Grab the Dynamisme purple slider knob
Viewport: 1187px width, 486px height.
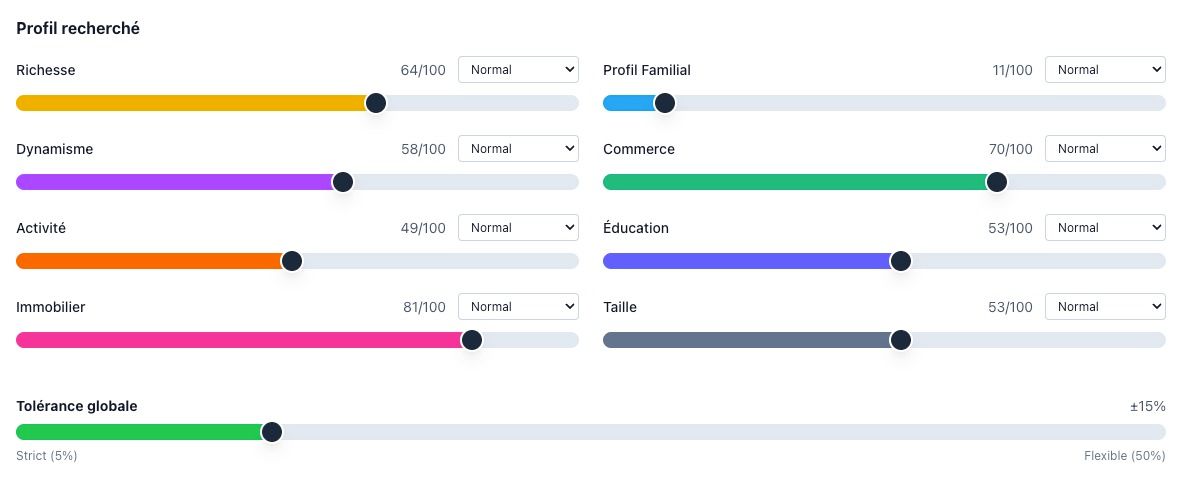pos(343,182)
